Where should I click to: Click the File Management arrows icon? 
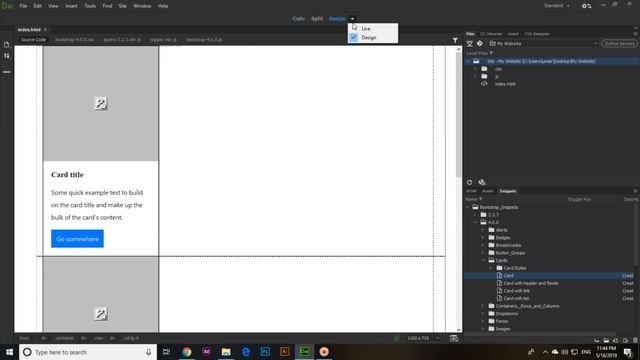tap(7, 56)
